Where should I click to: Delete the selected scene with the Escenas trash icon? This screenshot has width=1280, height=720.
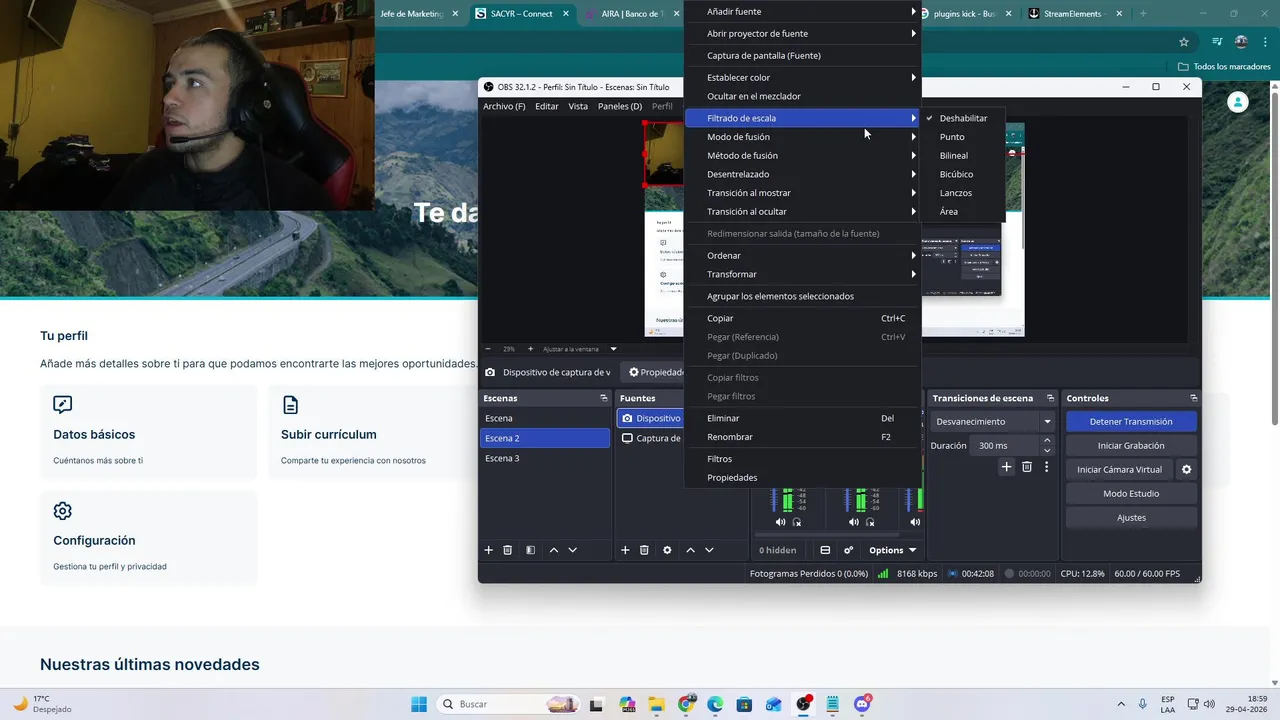[x=508, y=550]
